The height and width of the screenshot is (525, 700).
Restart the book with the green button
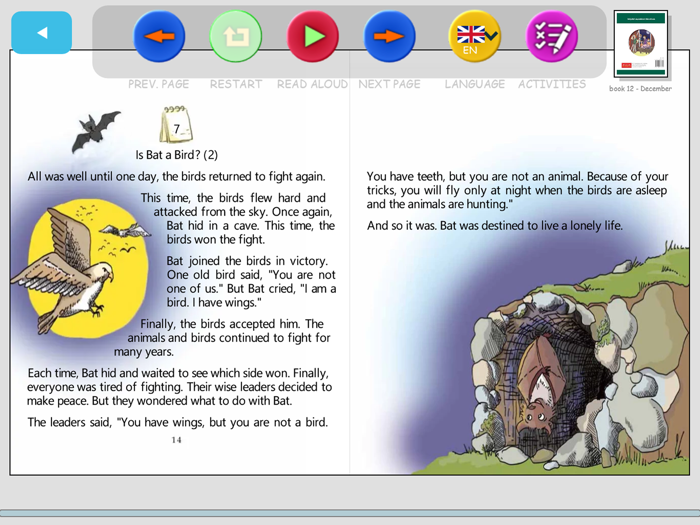(x=236, y=36)
